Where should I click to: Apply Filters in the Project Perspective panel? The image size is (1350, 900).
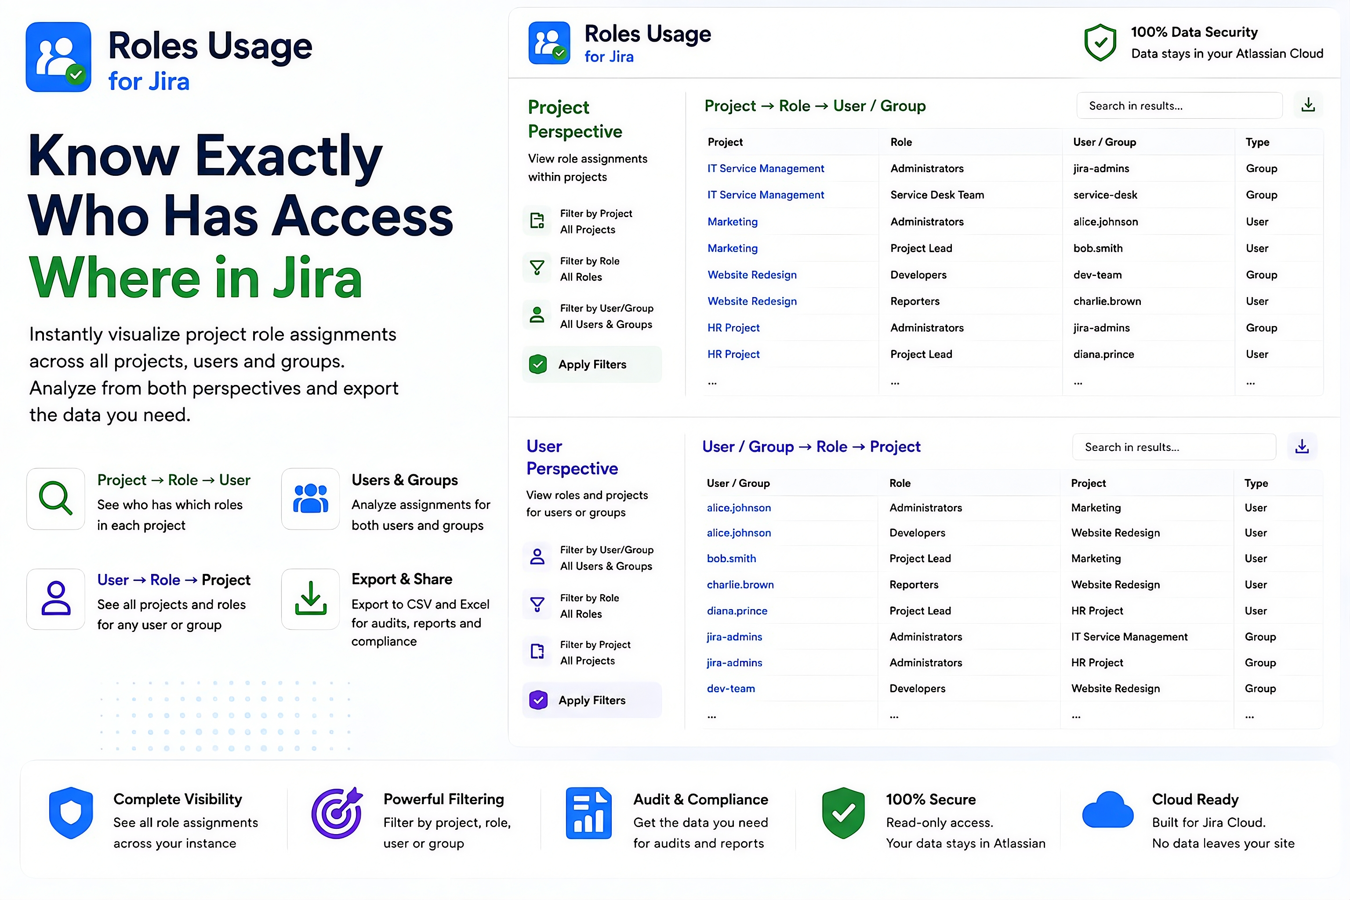(x=592, y=364)
